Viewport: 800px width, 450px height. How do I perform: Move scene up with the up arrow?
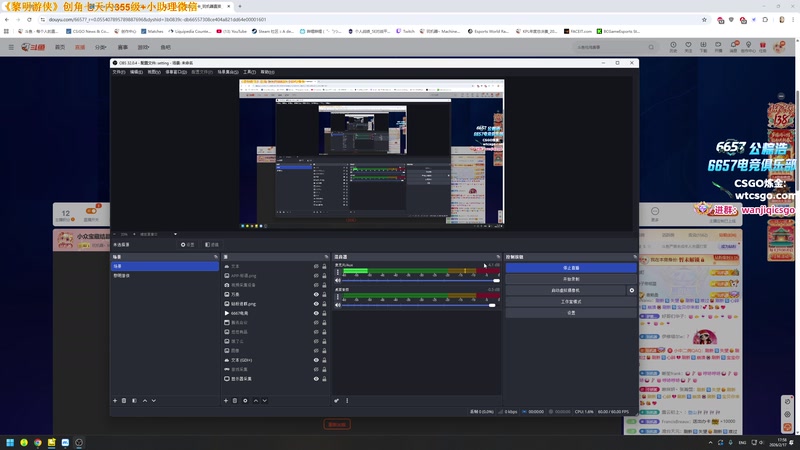point(145,401)
